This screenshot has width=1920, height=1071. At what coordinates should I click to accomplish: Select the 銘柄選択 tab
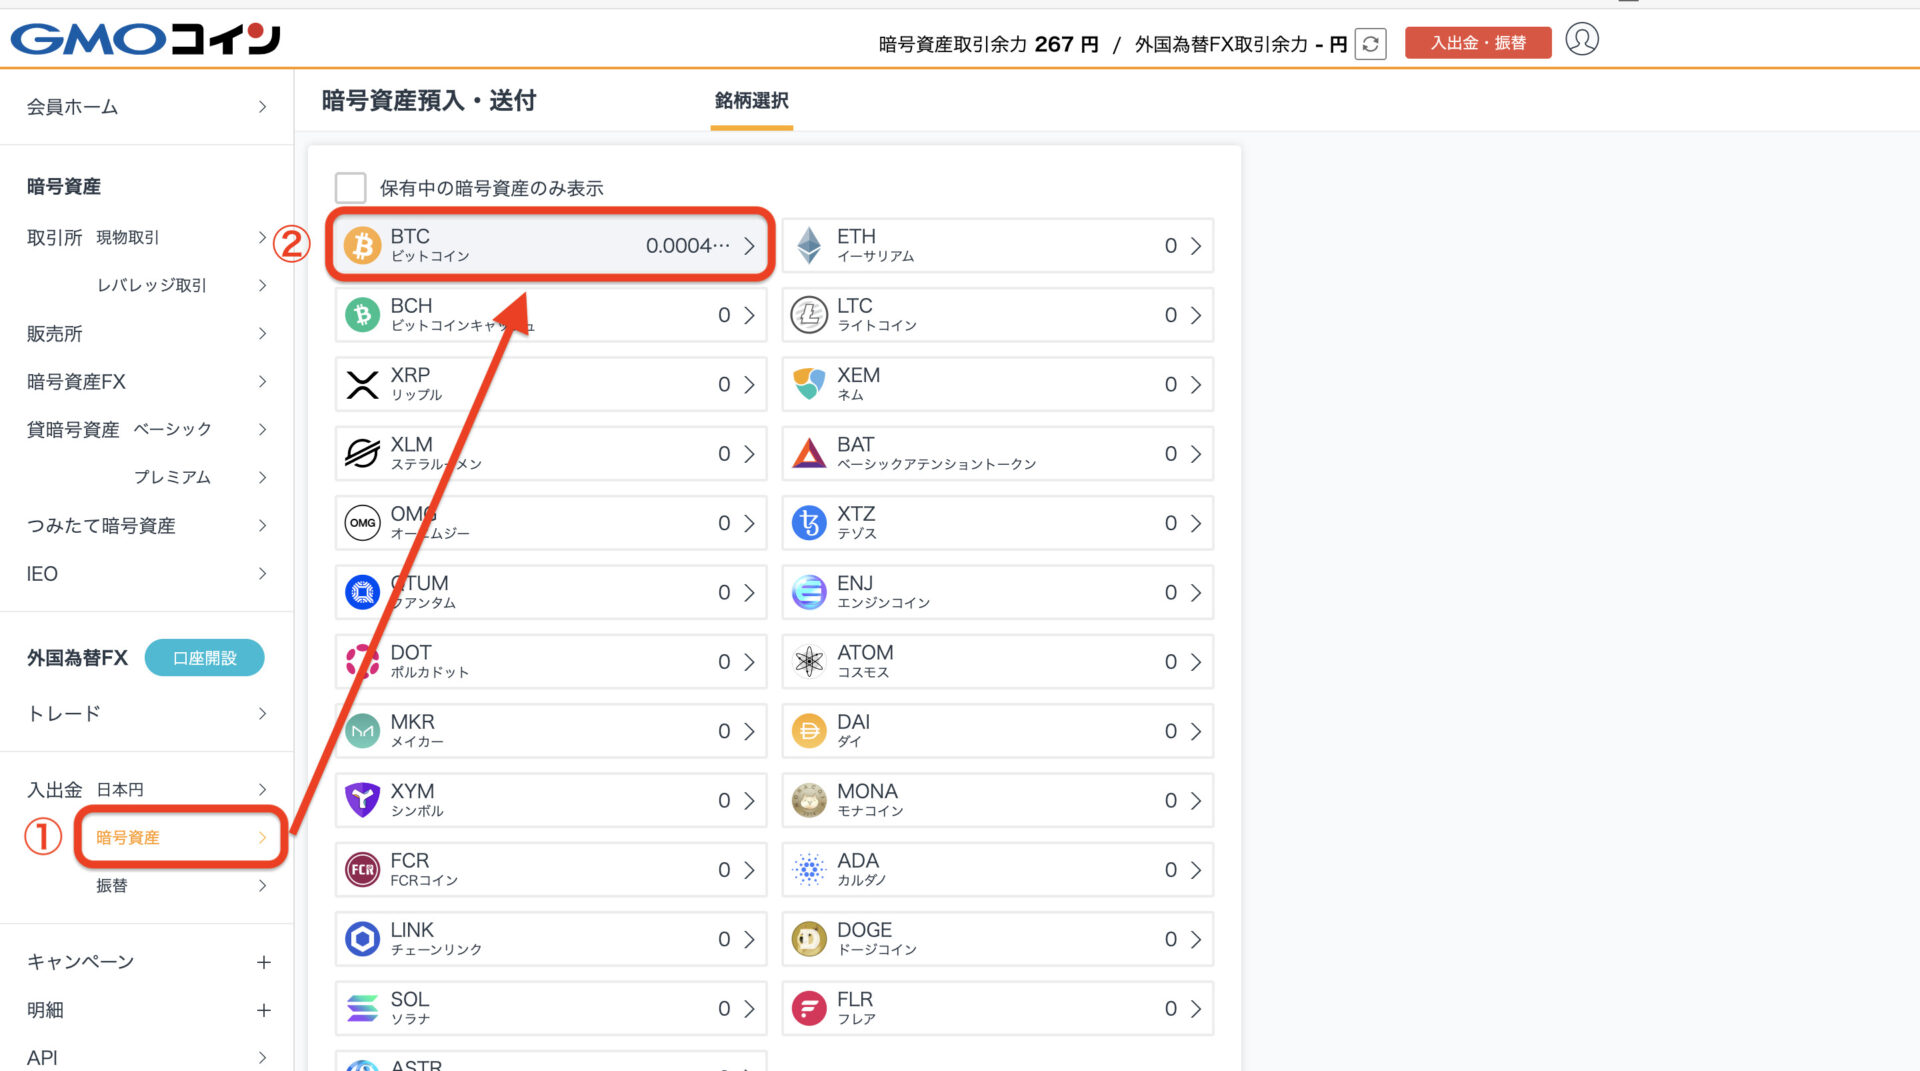point(752,101)
